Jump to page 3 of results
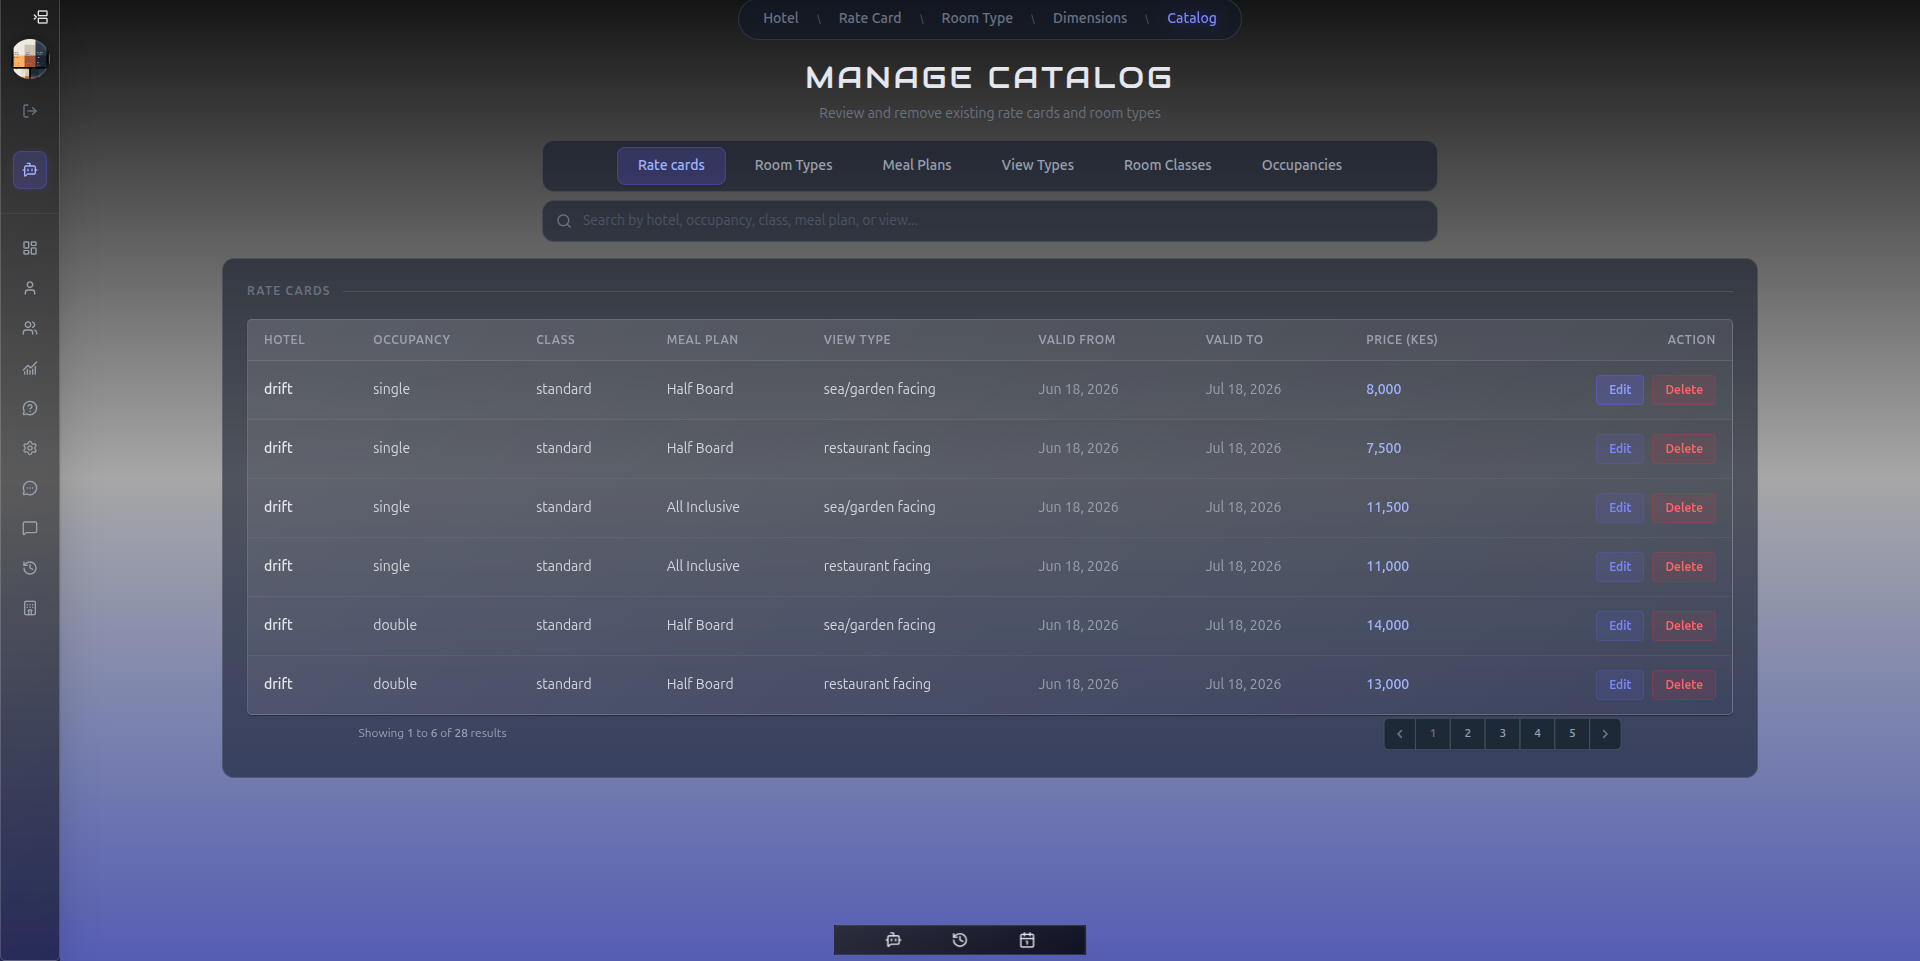 point(1502,734)
